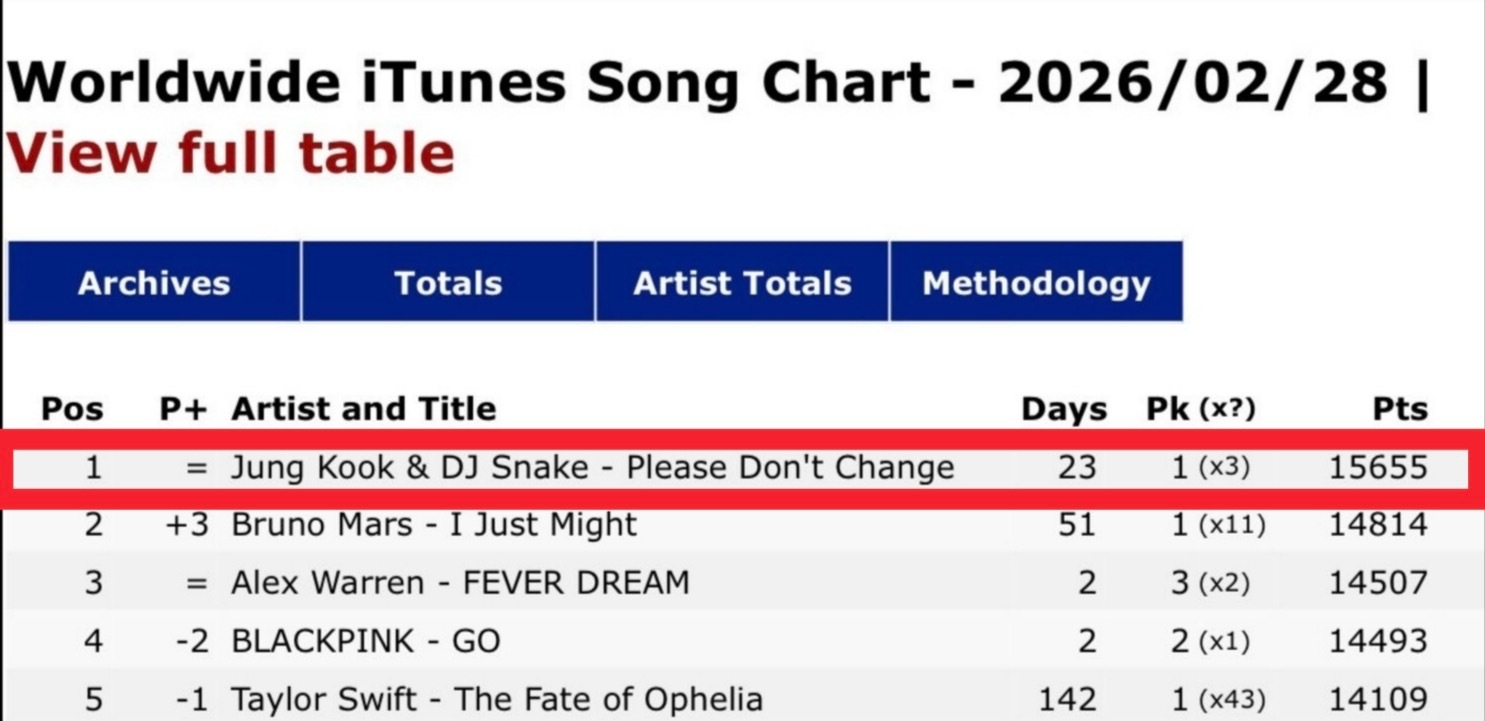The width and height of the screenshot is (1485, 721).
Task: Click the Pos column header
Action: point(72,409)
